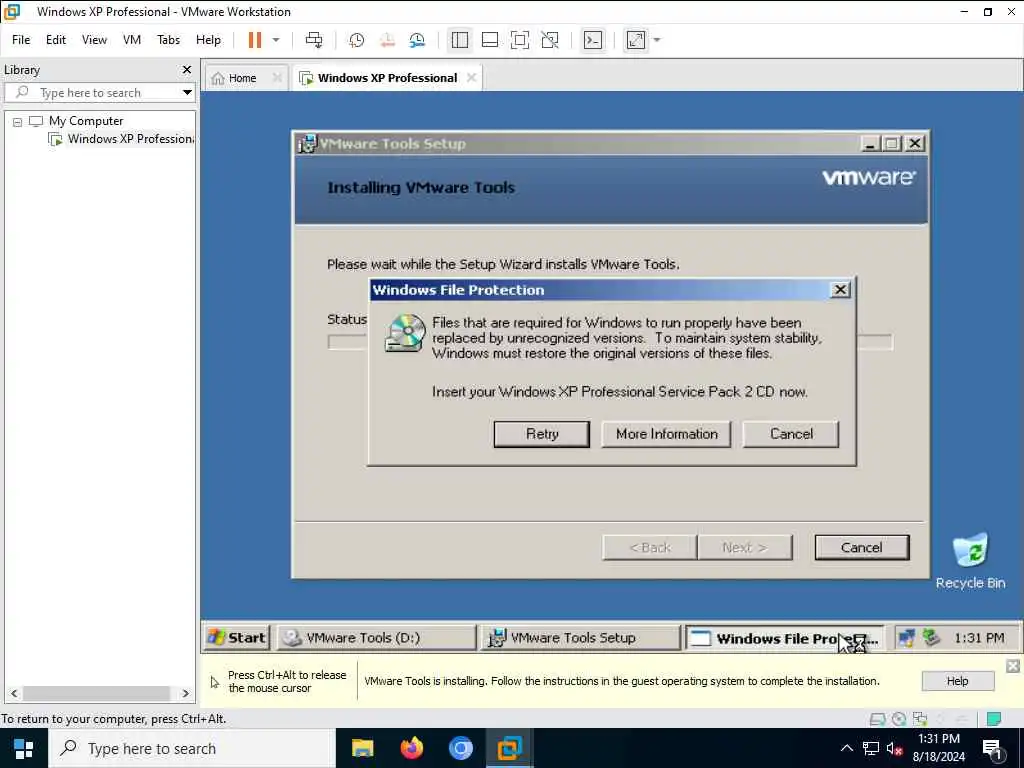
Task: Select Windows XP Professional in the library tree
Action: [x=130, y=139]
